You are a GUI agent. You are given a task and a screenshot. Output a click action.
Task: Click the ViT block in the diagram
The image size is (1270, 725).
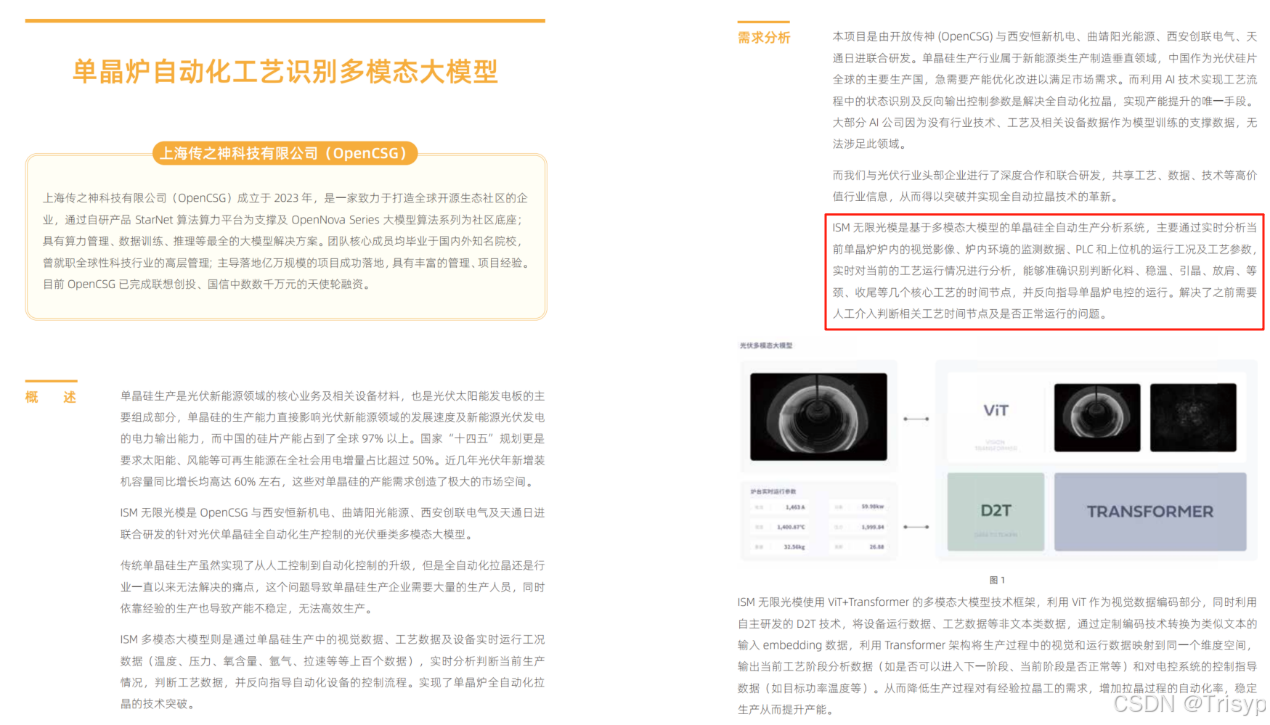(x=996, y=417)
